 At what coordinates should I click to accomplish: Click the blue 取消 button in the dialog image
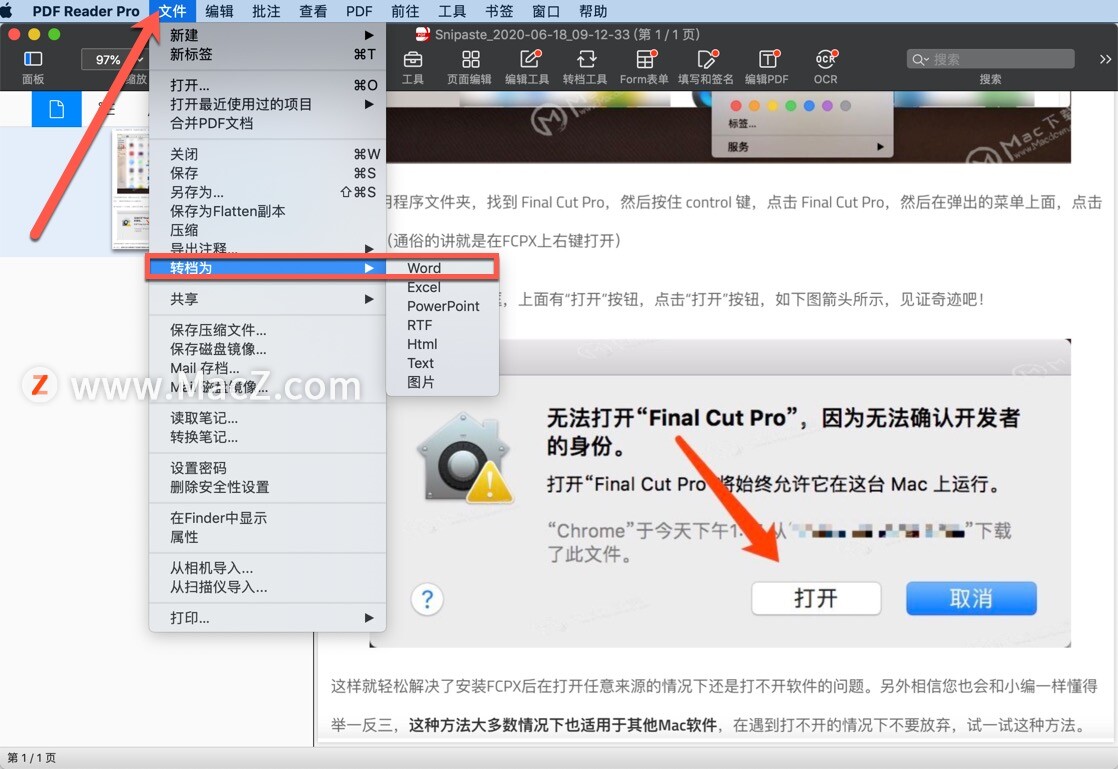[971, 598]
